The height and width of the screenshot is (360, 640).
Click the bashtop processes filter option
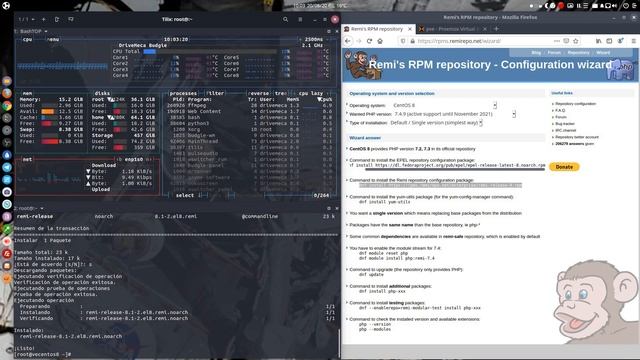(x=215, y=93)
